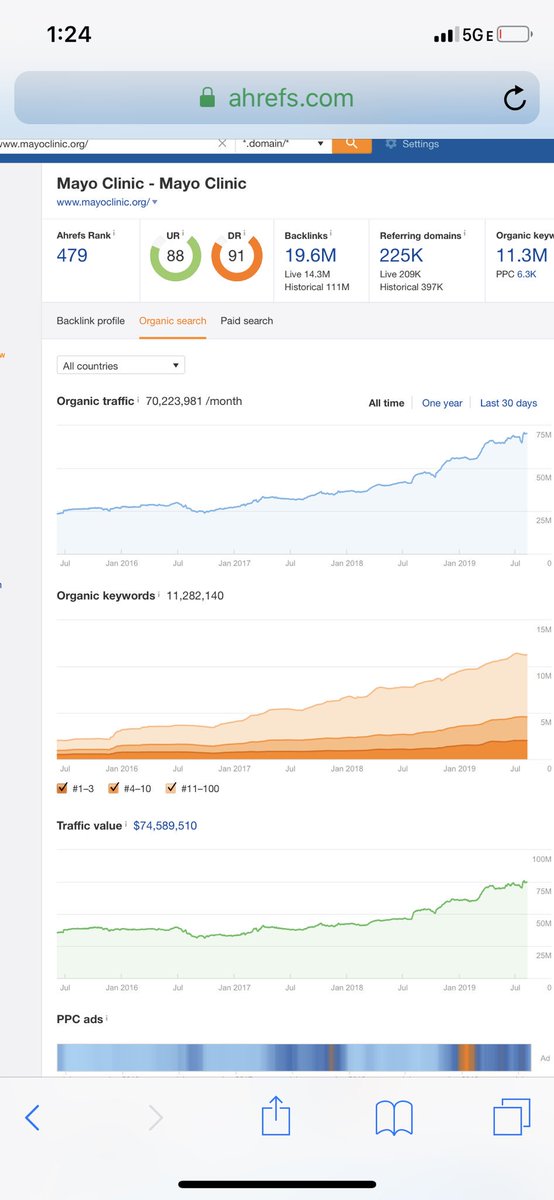Click the 11,282,140 organic keywords count
The image size is (554, 1200).
click(195, 595)
